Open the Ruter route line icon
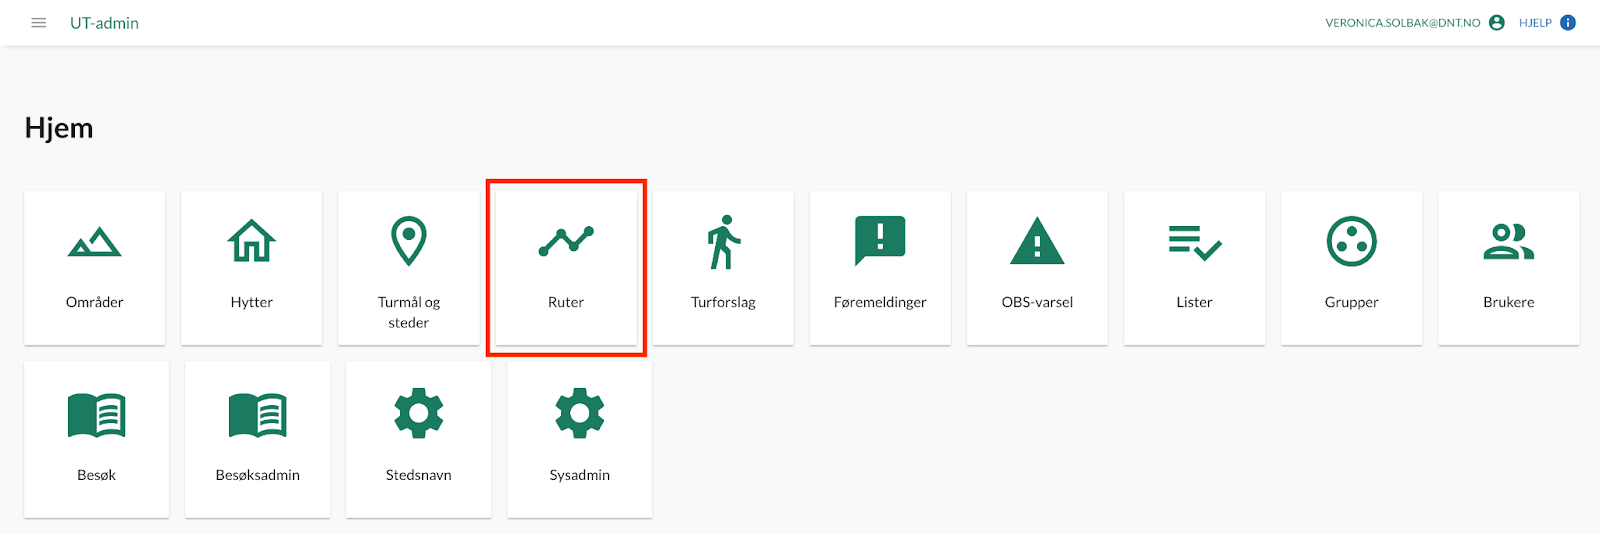The width and height of the screenshot is (1600, 534). pyautogui.click(x=566, y=241)
